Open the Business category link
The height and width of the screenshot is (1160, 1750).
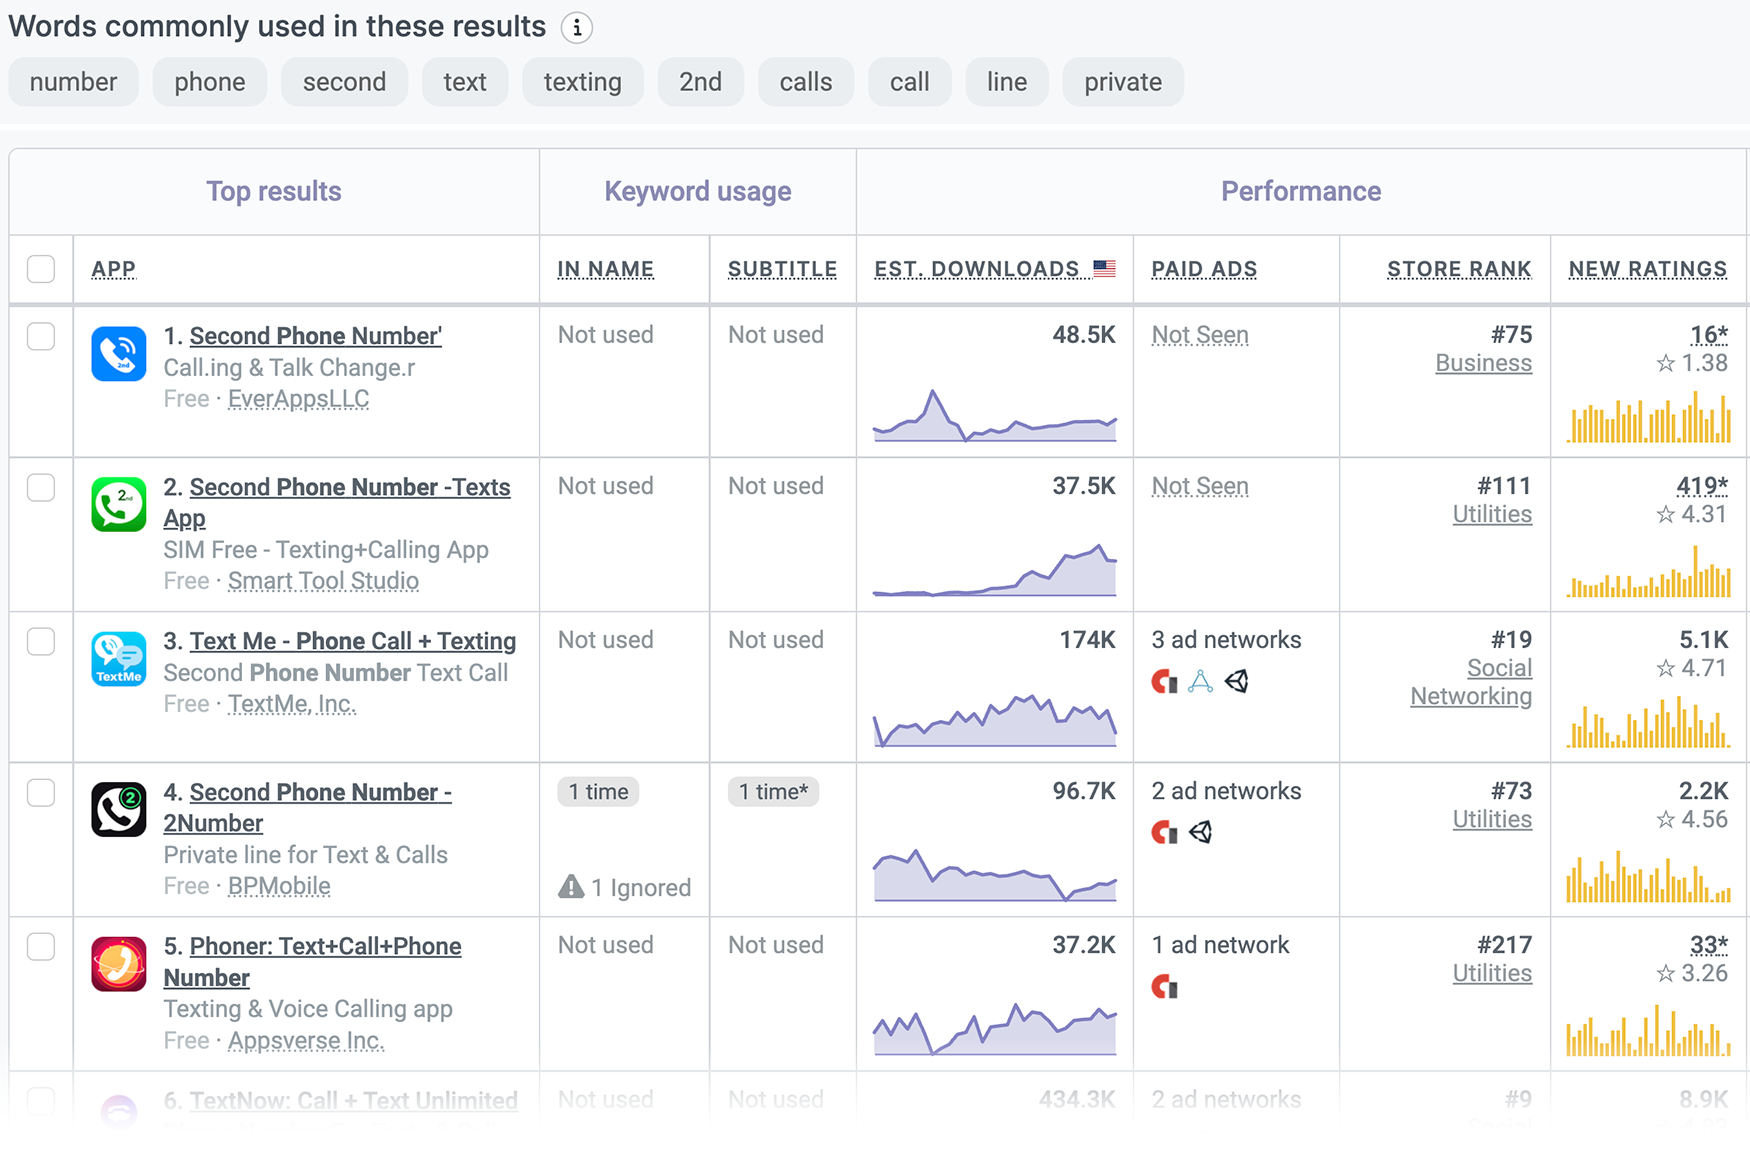click(x=1483, y=363)
